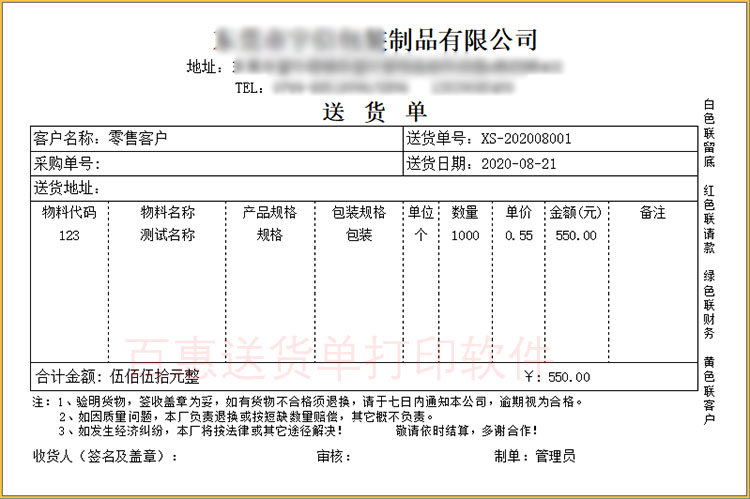
Task: Click note 3 about 经济纠纷
Action: [200, 431]
